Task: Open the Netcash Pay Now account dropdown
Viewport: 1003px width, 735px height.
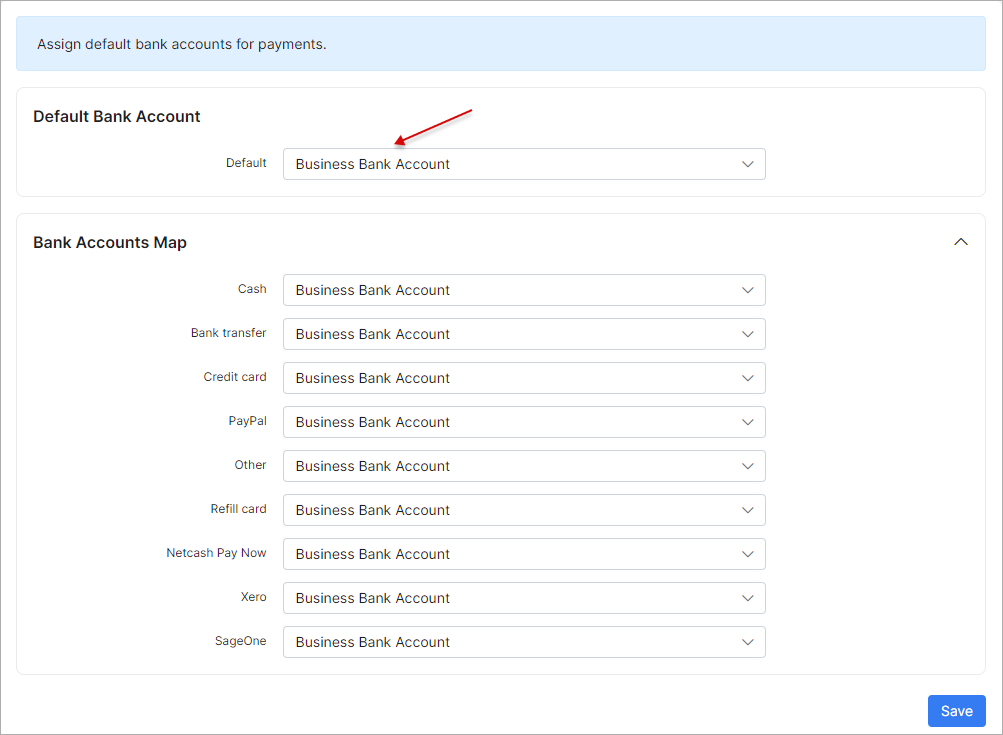Action: (524, 554)
